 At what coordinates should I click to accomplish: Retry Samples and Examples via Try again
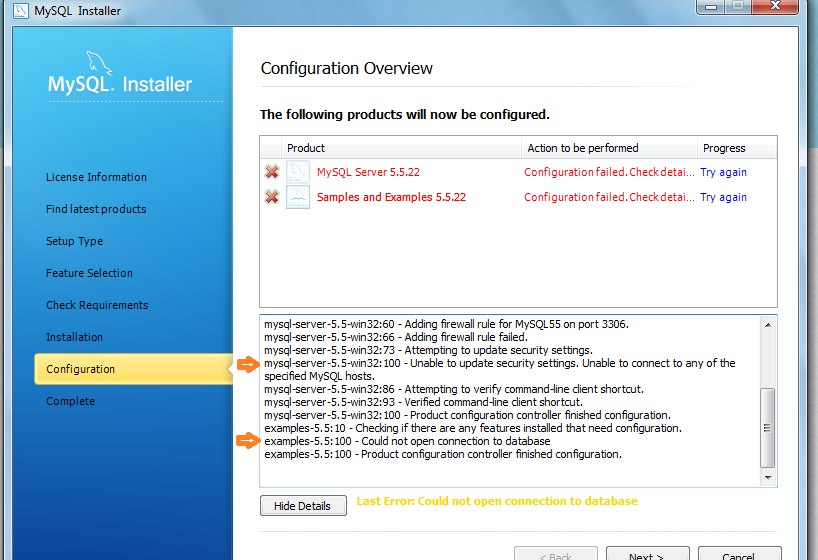(723, 197)
